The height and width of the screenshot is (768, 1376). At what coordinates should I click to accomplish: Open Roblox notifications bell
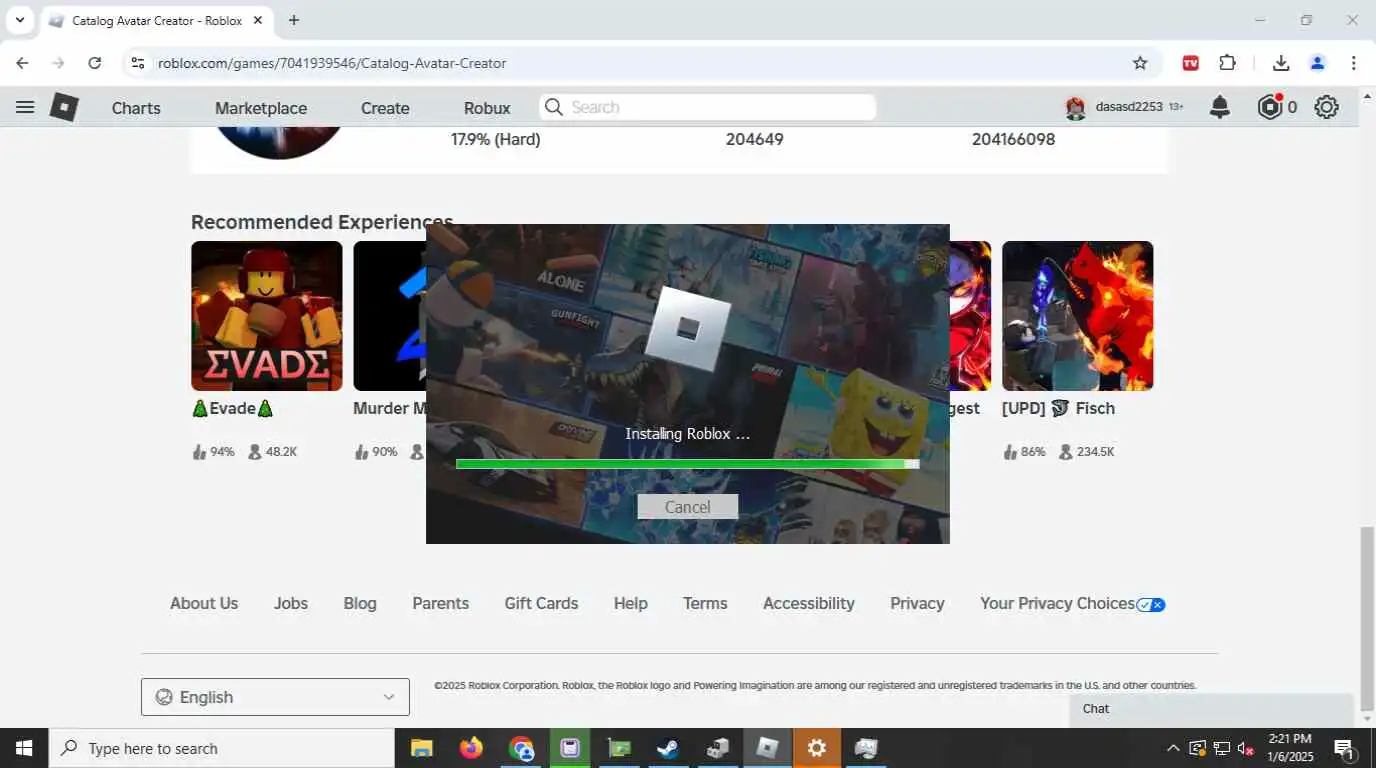[1220, 107]
